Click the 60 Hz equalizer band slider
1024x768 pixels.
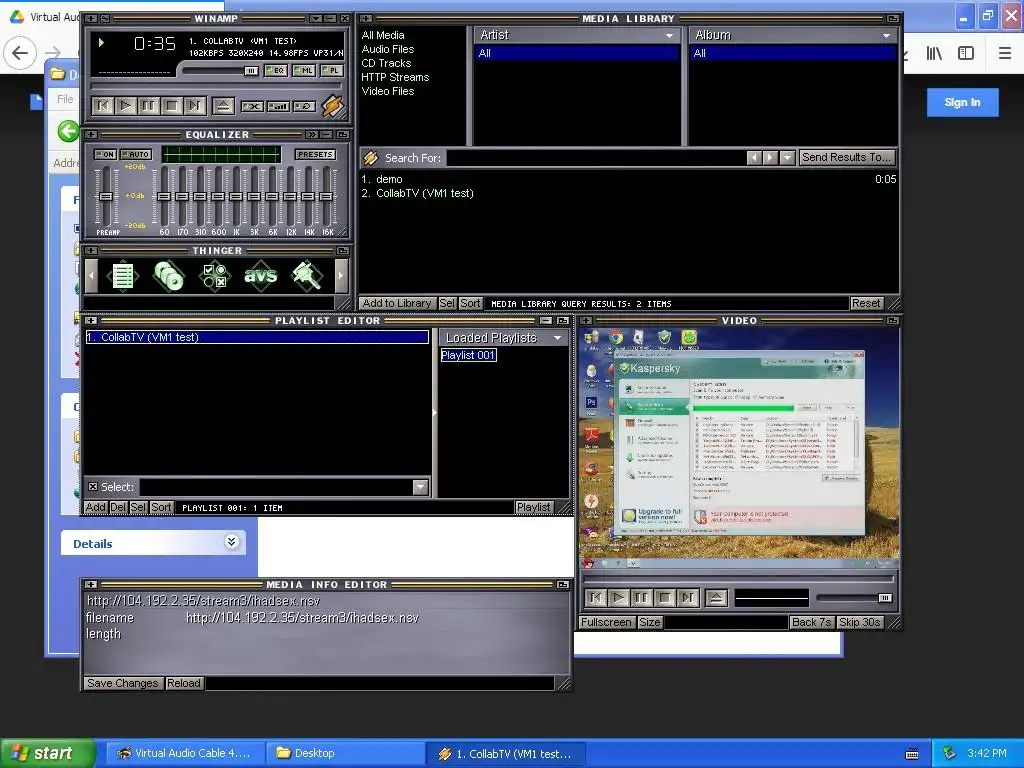point(164,197)
